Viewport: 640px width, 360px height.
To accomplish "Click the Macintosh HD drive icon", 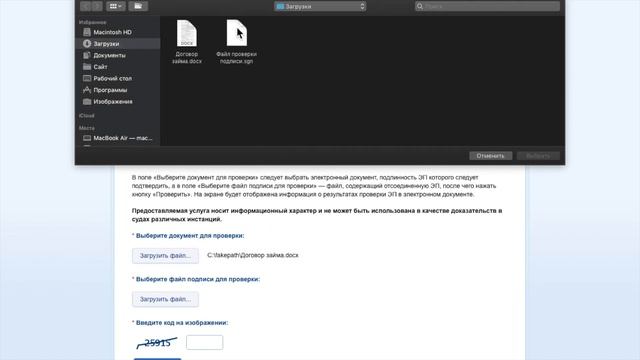I will [x=87, y=32].
